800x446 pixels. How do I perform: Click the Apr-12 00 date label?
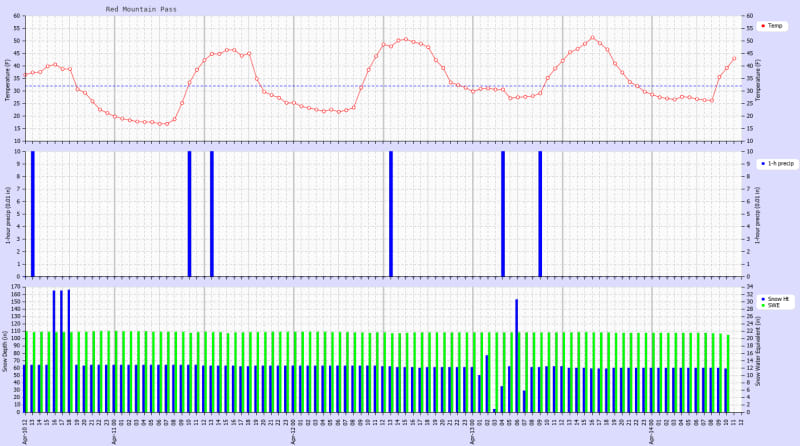coord(293,431)
